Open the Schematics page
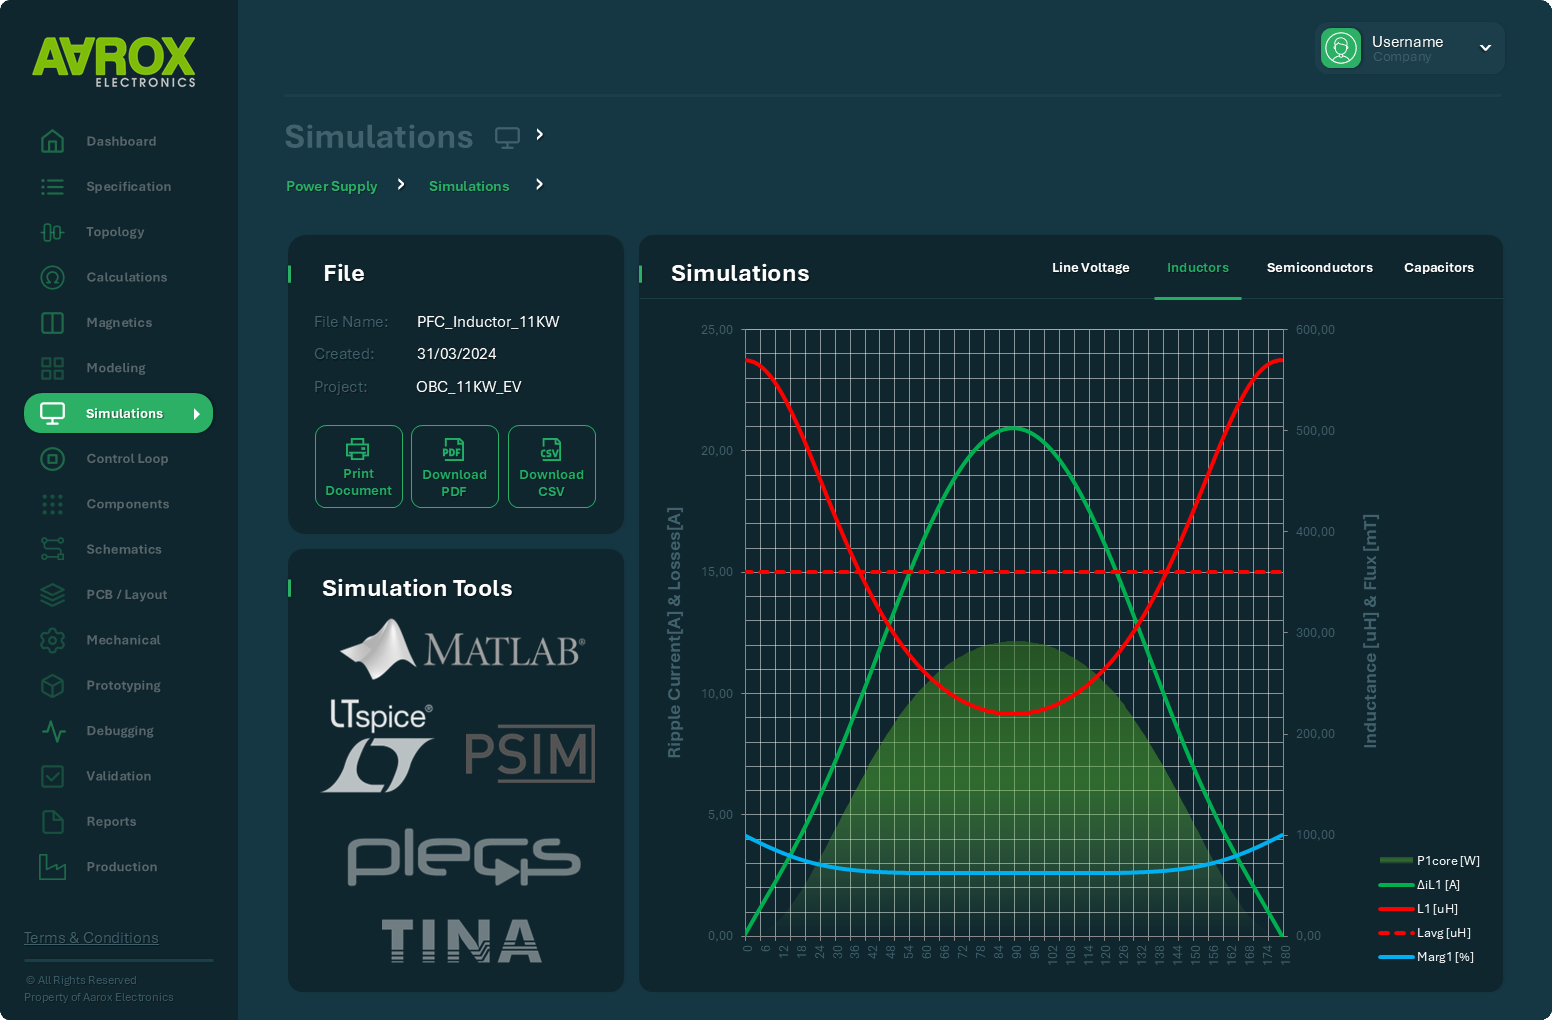 (x=124, y=549)
